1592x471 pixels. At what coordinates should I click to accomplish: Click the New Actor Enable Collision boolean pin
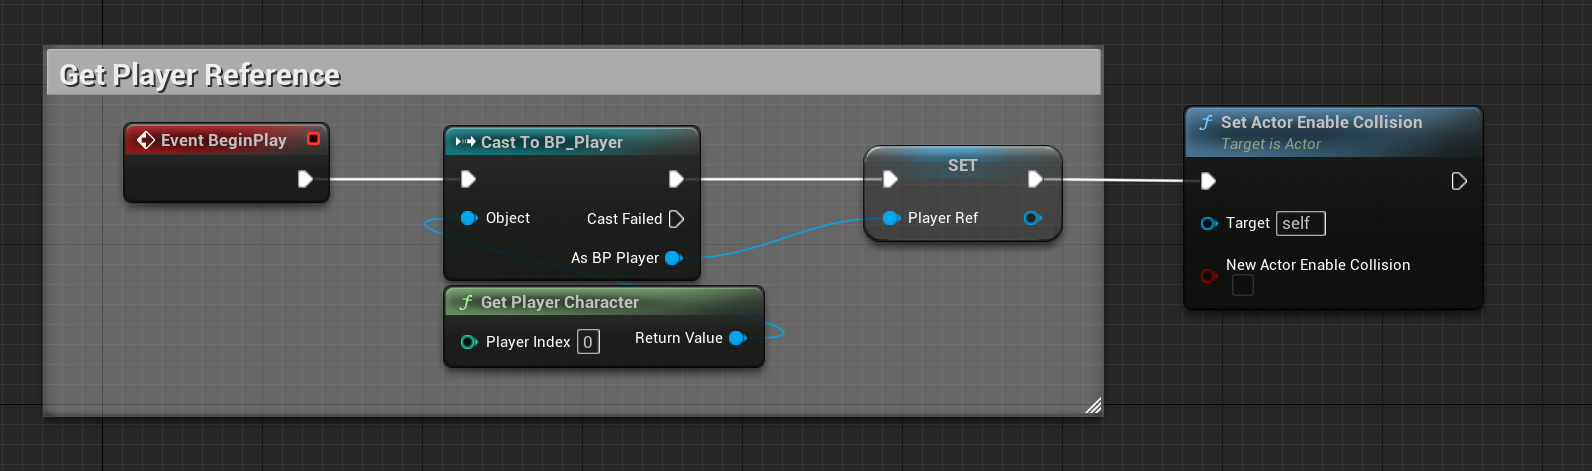[1209, 276]
